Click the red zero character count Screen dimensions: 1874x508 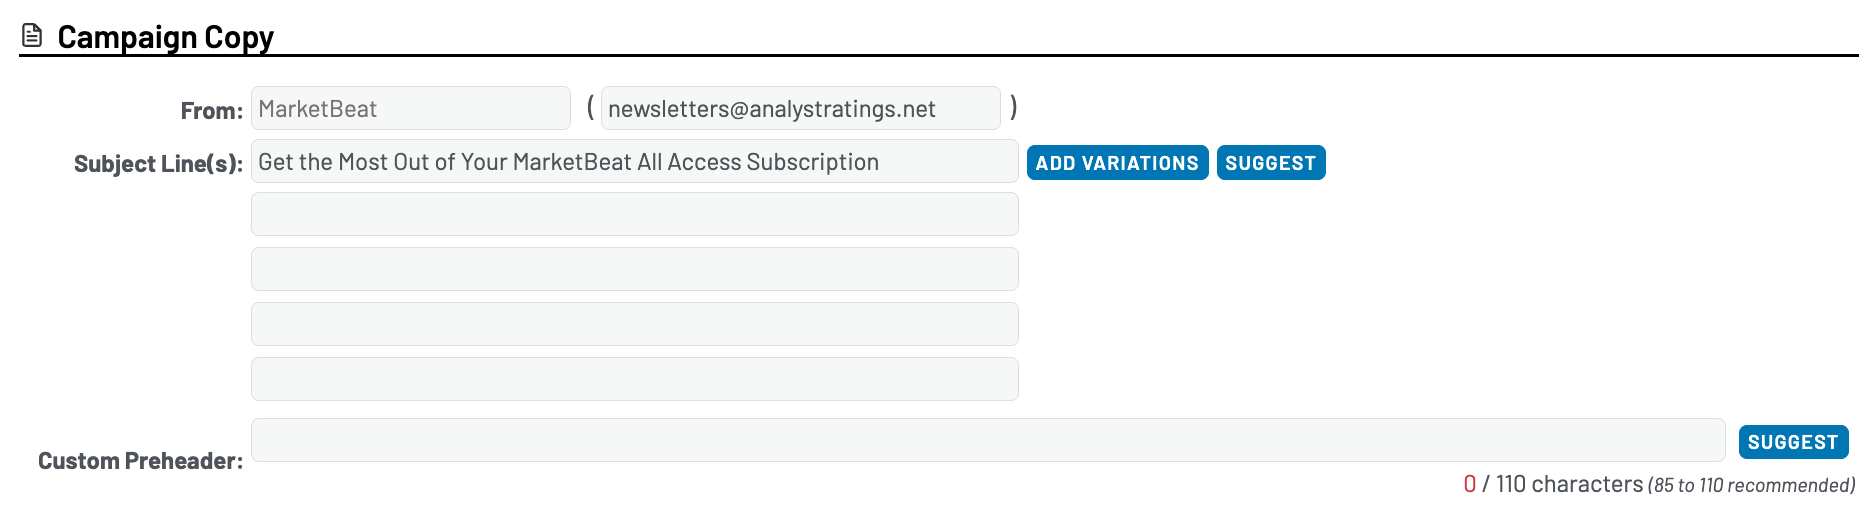tap(1469, 485)
